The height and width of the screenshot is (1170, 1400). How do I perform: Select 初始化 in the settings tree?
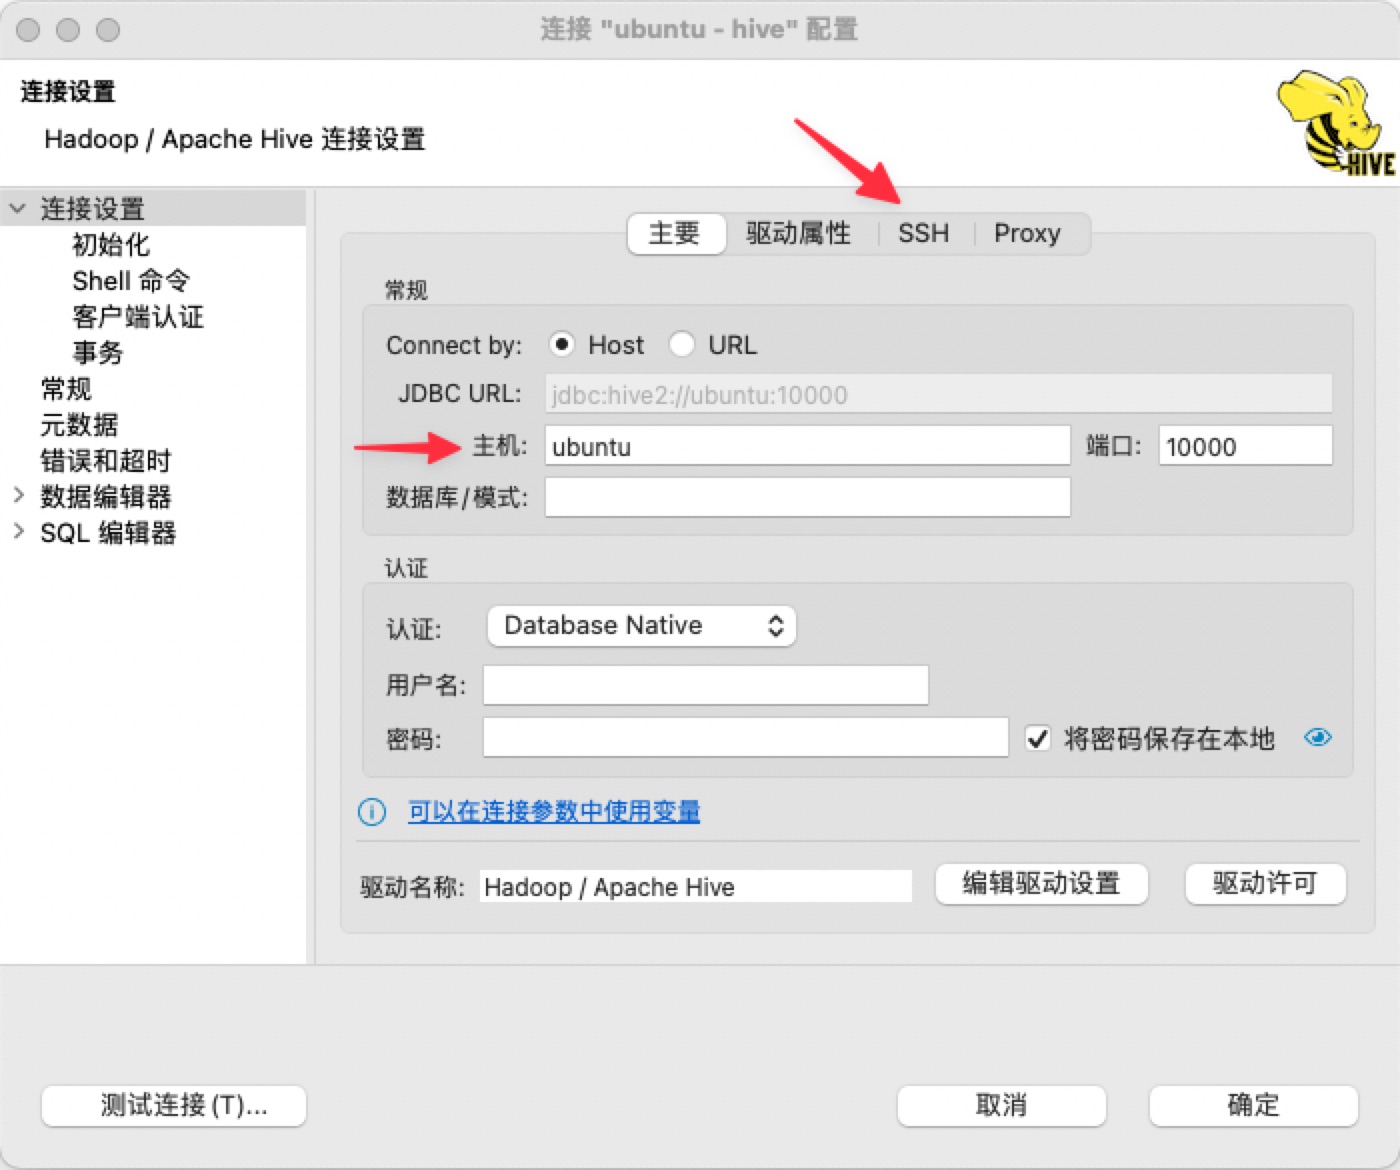coord(111,245)
